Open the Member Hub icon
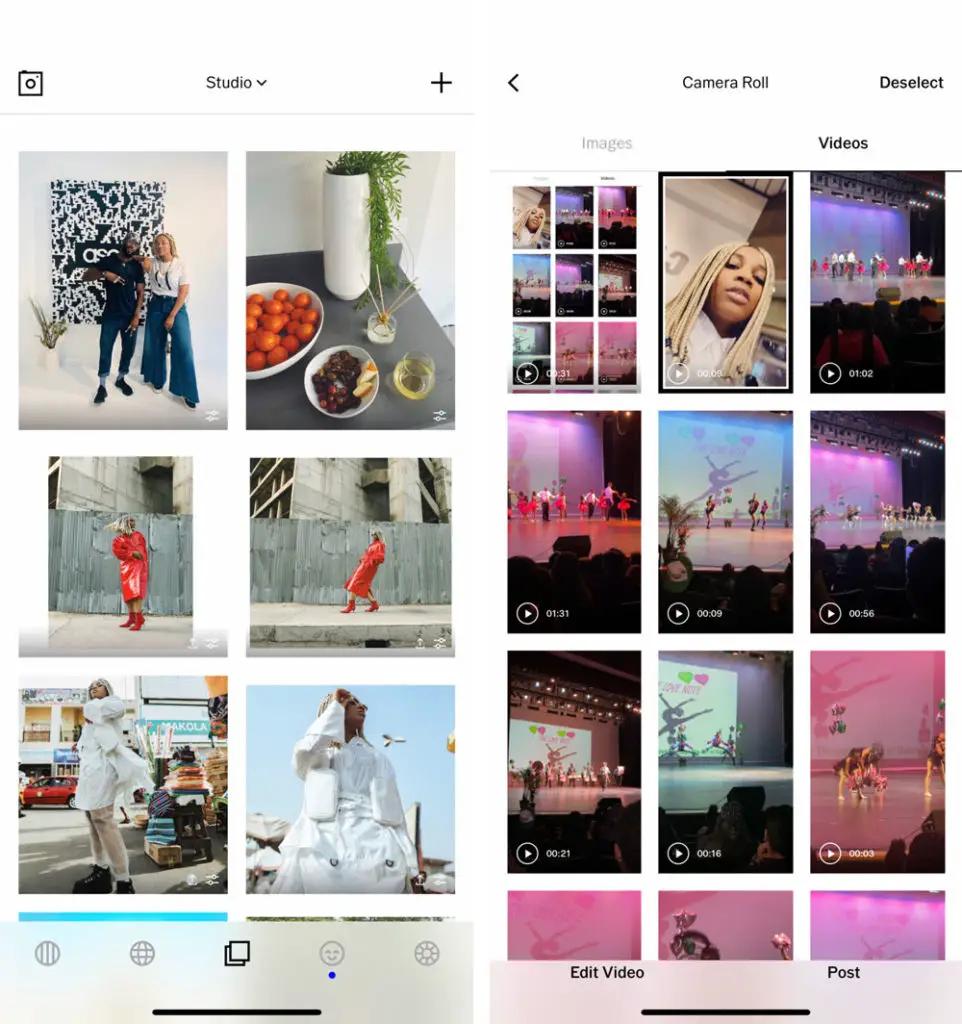This screenshot has height=1024, width=962. click(426, 954)
